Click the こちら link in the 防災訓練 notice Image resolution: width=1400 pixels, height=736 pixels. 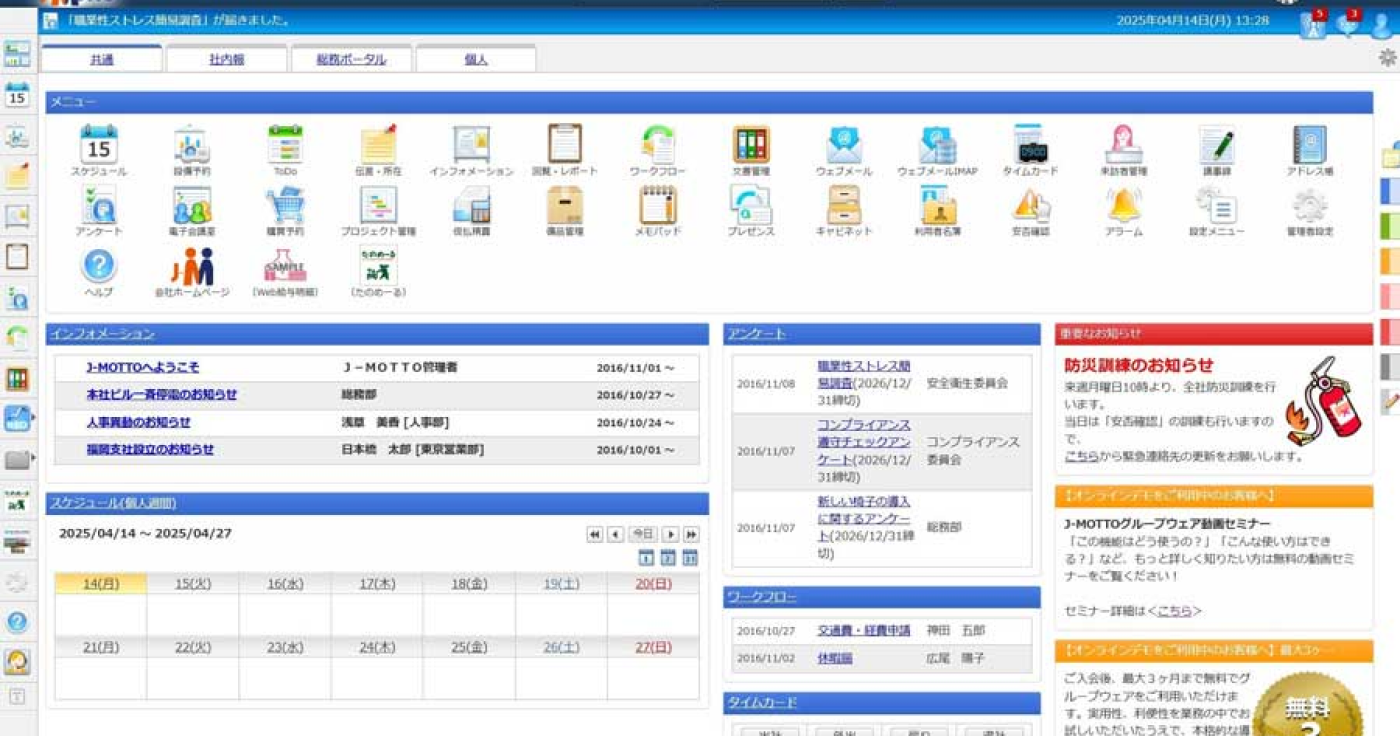(1081, 456)
